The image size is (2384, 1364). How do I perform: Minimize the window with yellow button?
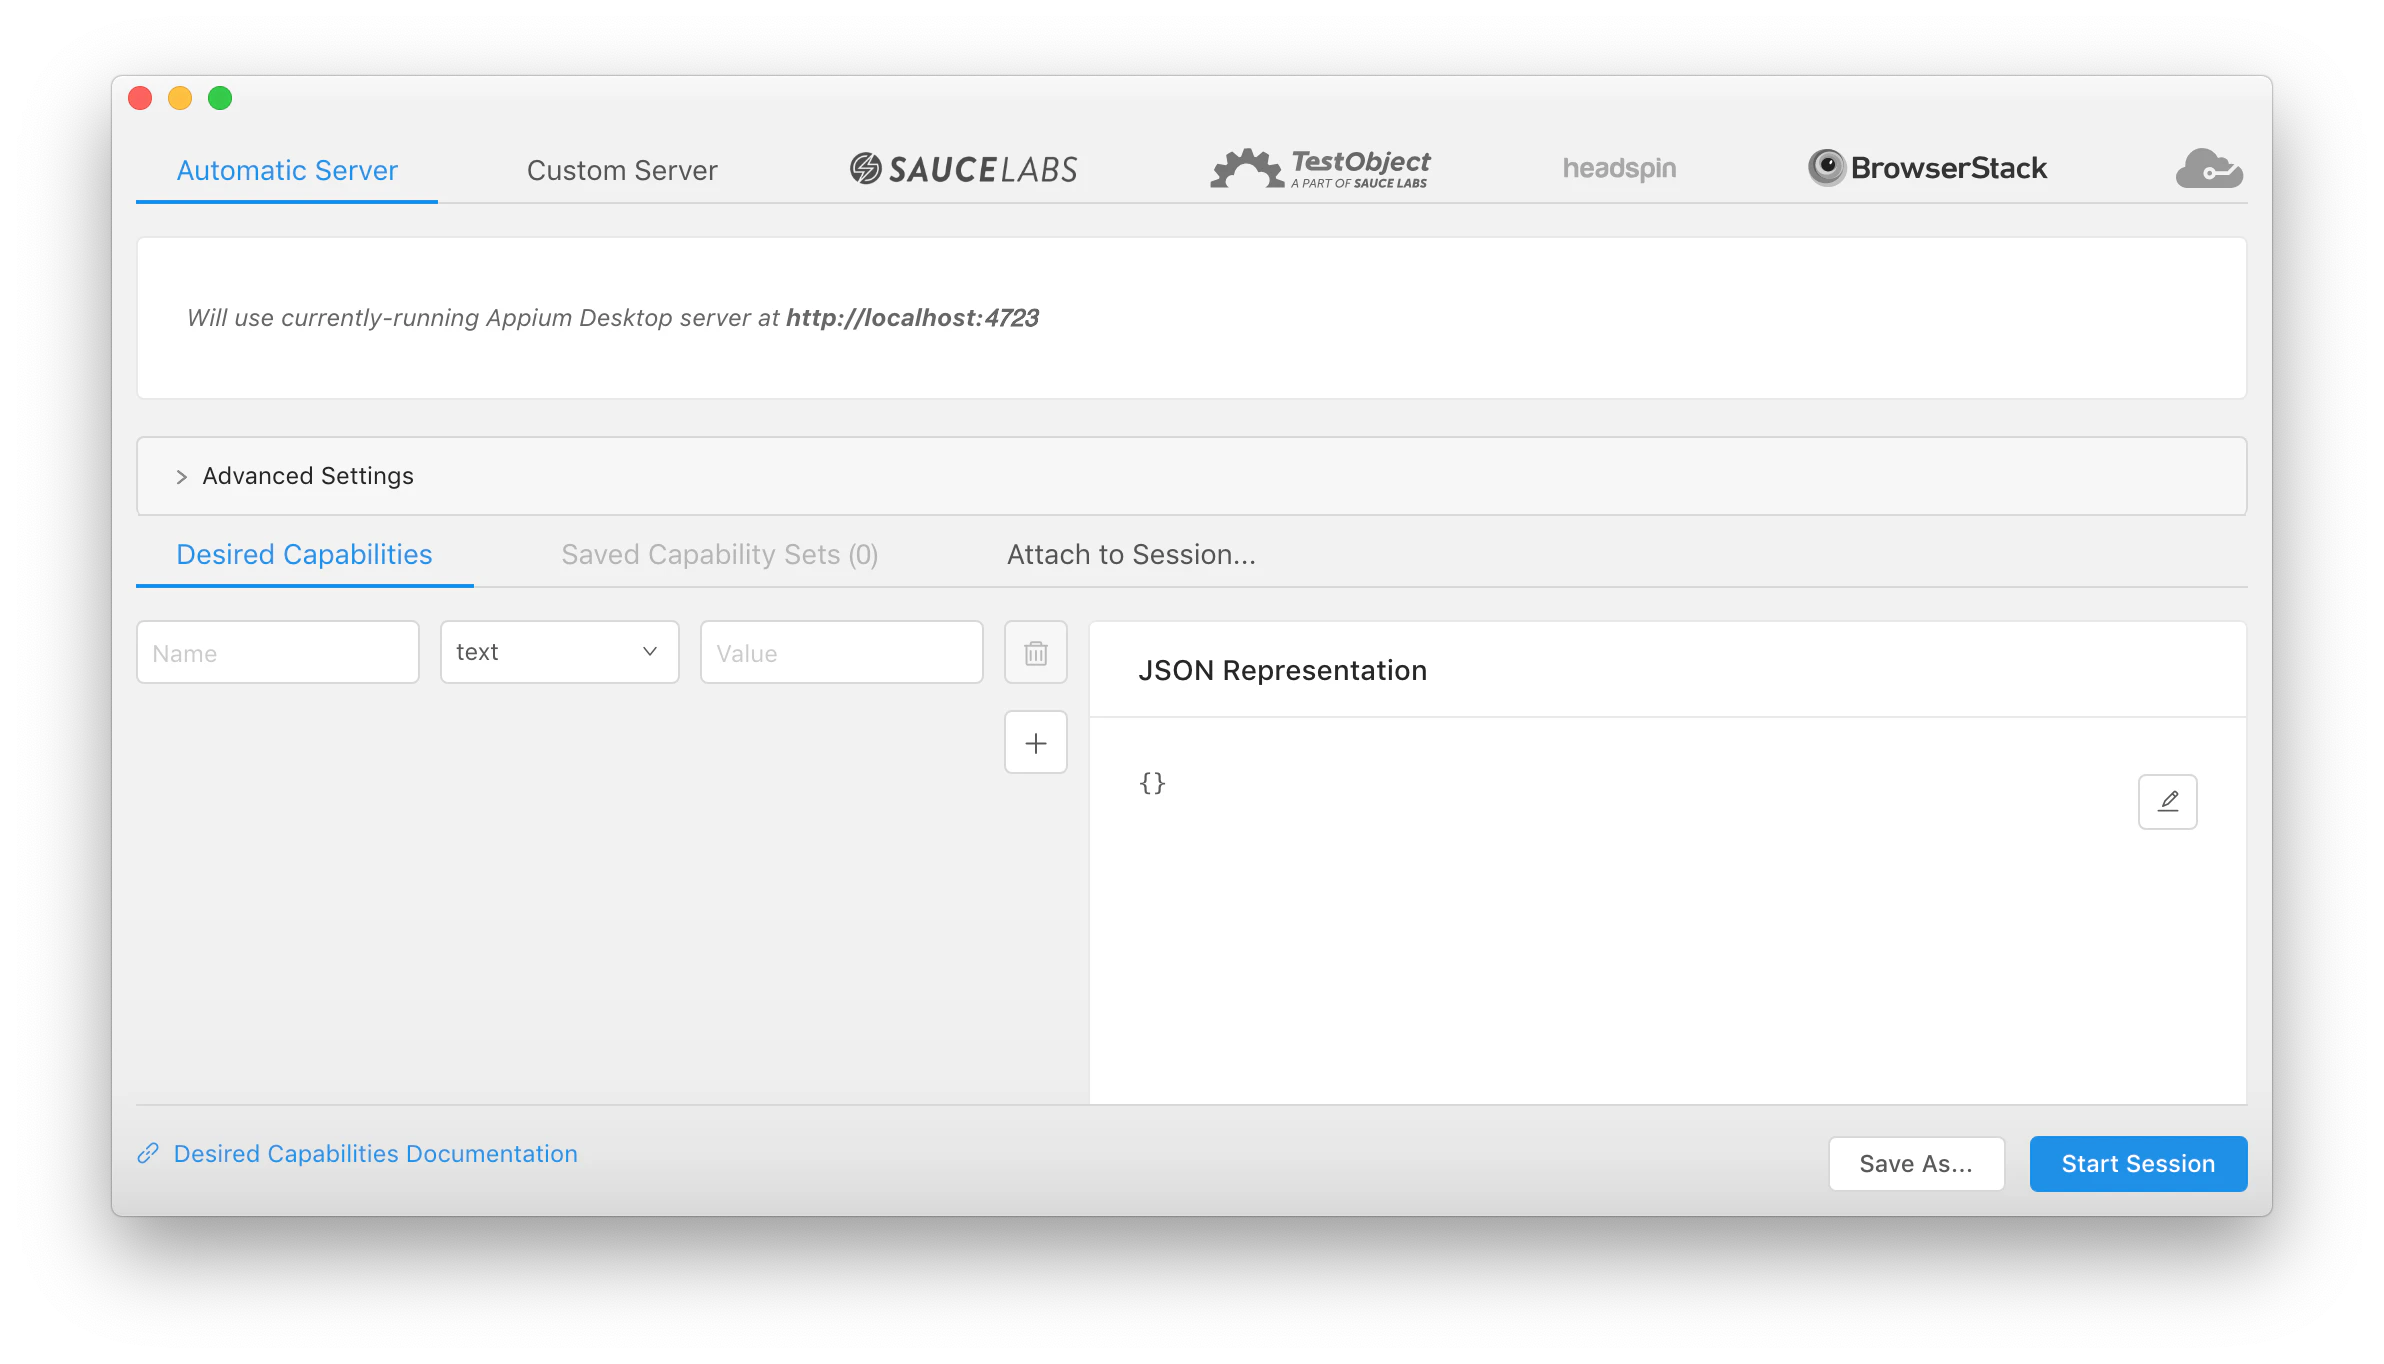tap(180, 98)
